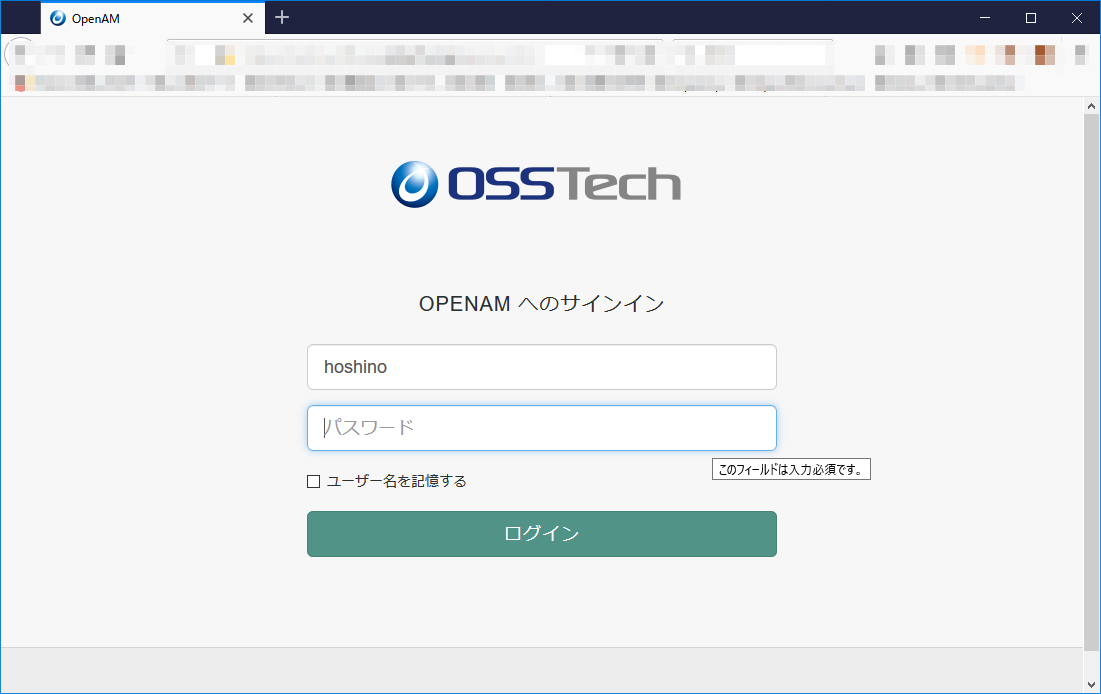Click the page scrollbar up arrow
Image resolution: width=1101 pixels, height=694 pixels.
(x=1091, y=107)
